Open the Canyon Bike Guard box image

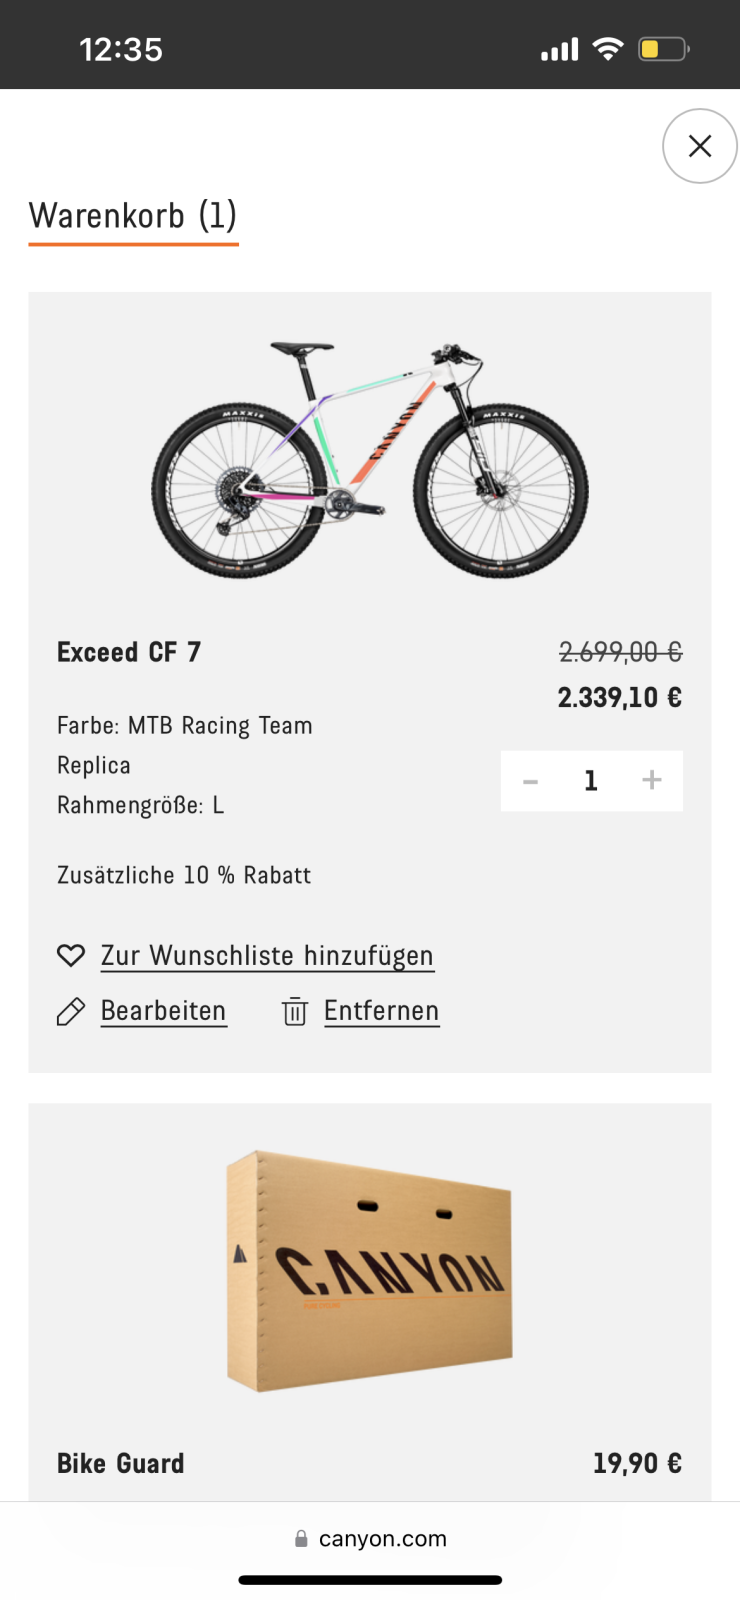[370, 1270]
